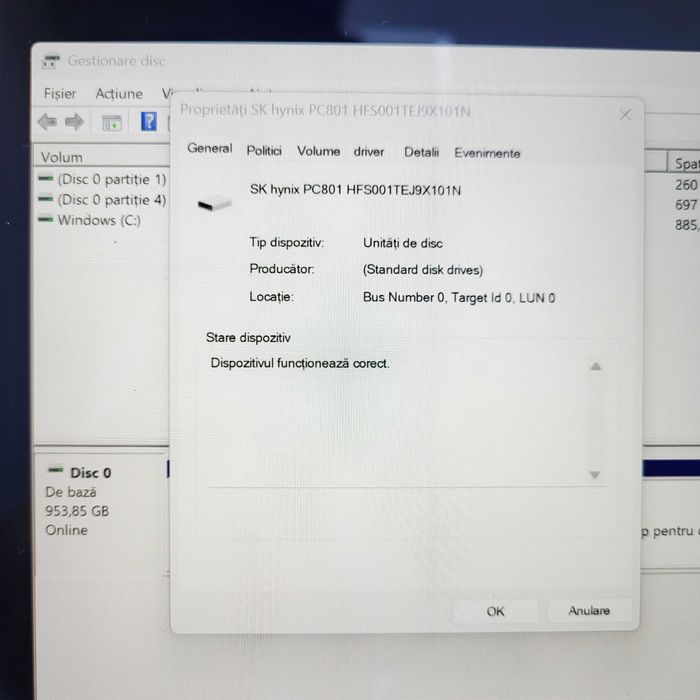Click the forward arrow in Gestionare disc toolbar
Screen dimensions: 700x700
point(74,122)
